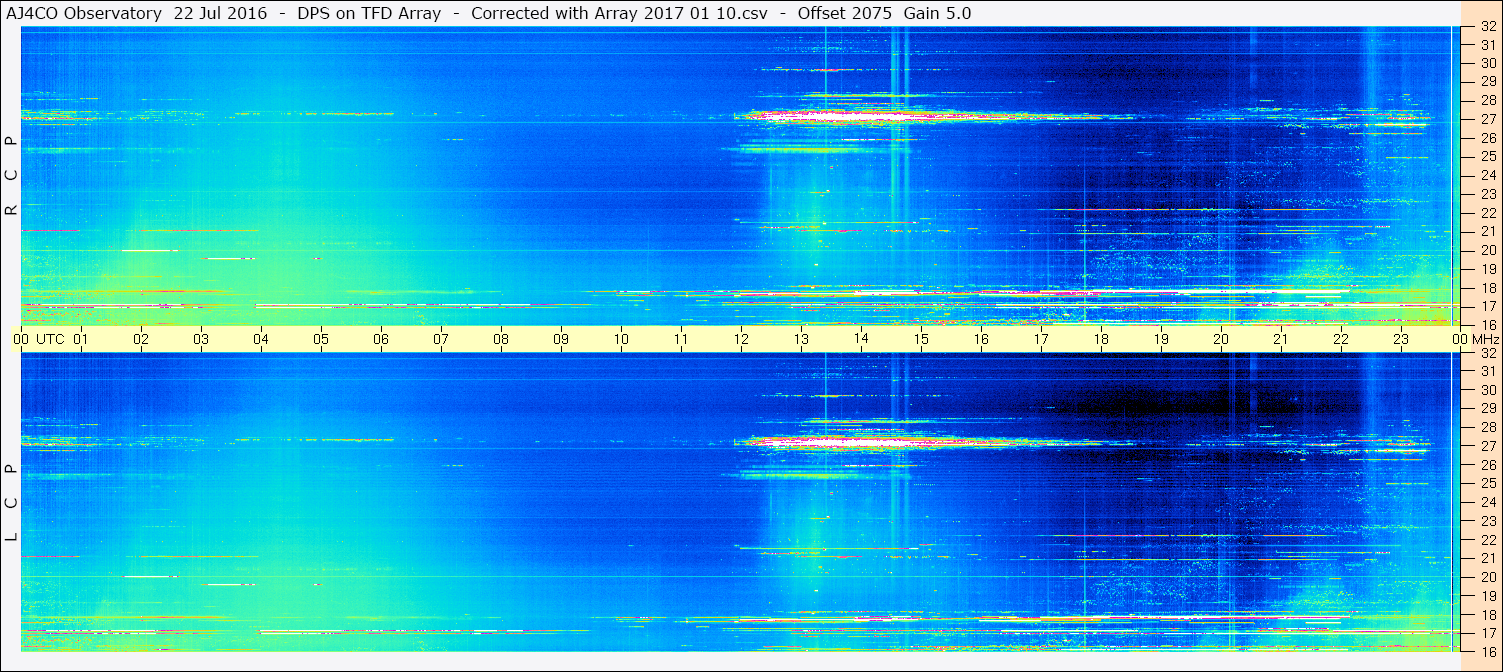The image size is (1503, 672).
Task: Click the 21 MHz tick label, LCP panel
Action: click(x=1487, y=558)
